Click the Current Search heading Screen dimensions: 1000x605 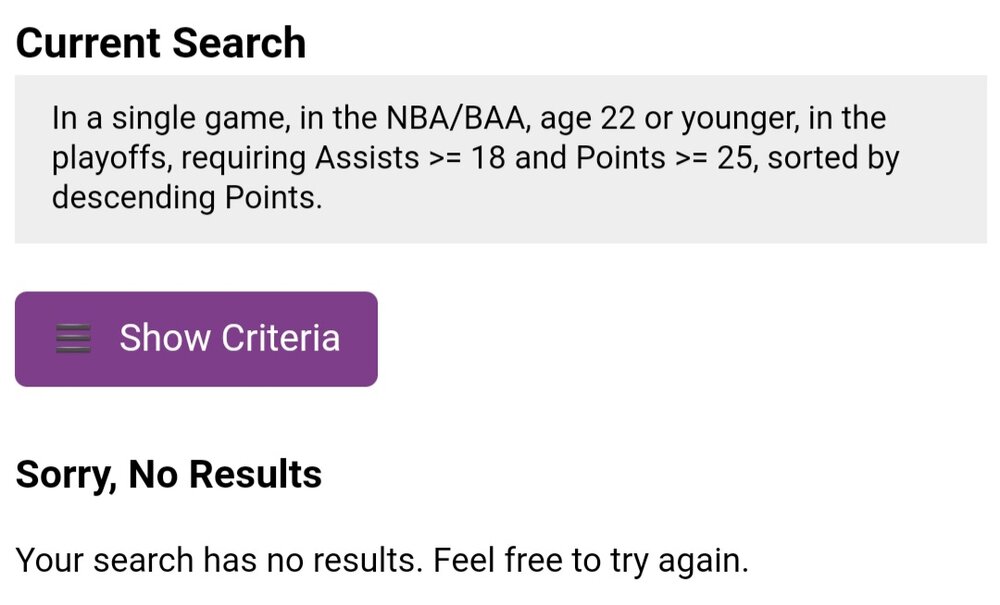(161, 43)
